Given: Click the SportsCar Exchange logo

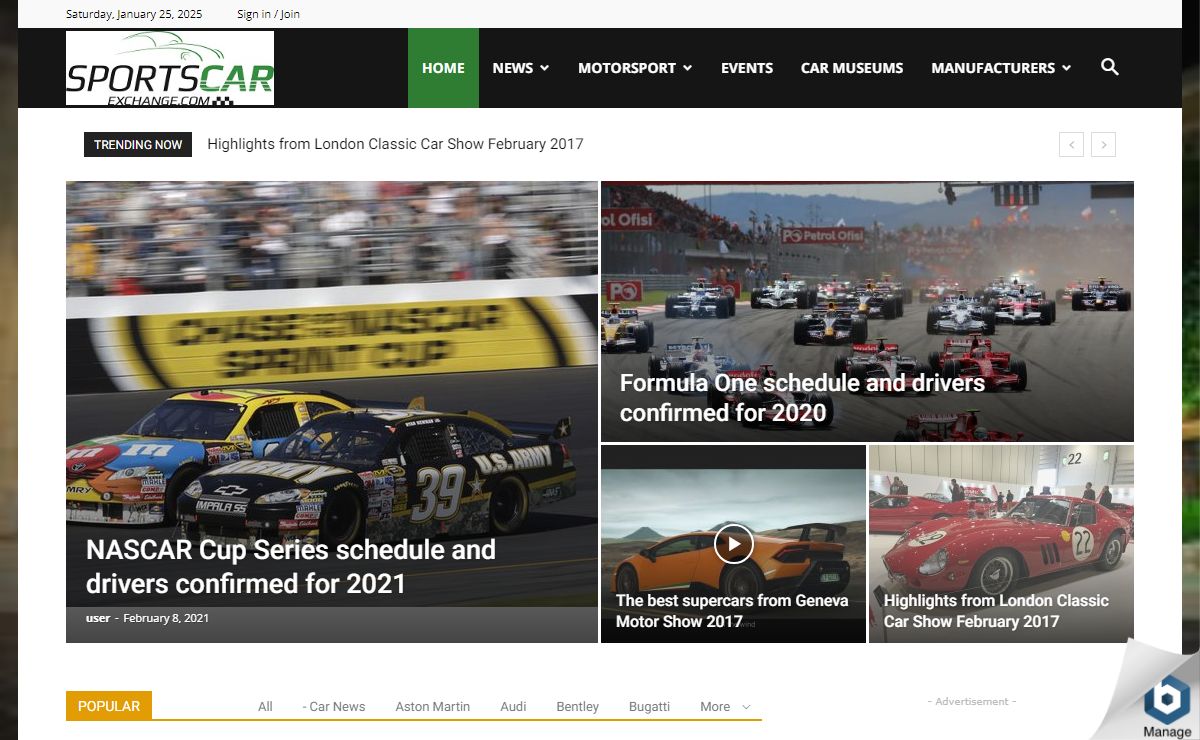Looking at the screenshot, I should [170, 68].
